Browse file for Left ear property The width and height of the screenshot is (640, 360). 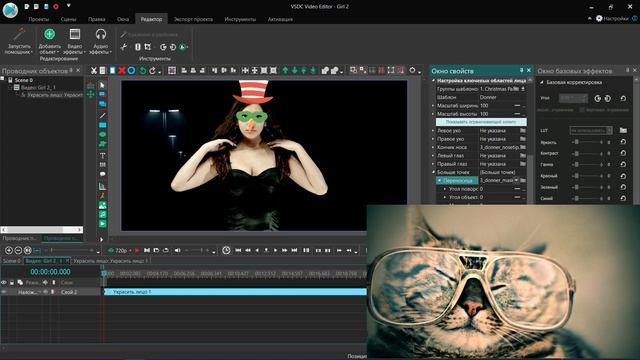pyautogui.click(x=522, y=131)
